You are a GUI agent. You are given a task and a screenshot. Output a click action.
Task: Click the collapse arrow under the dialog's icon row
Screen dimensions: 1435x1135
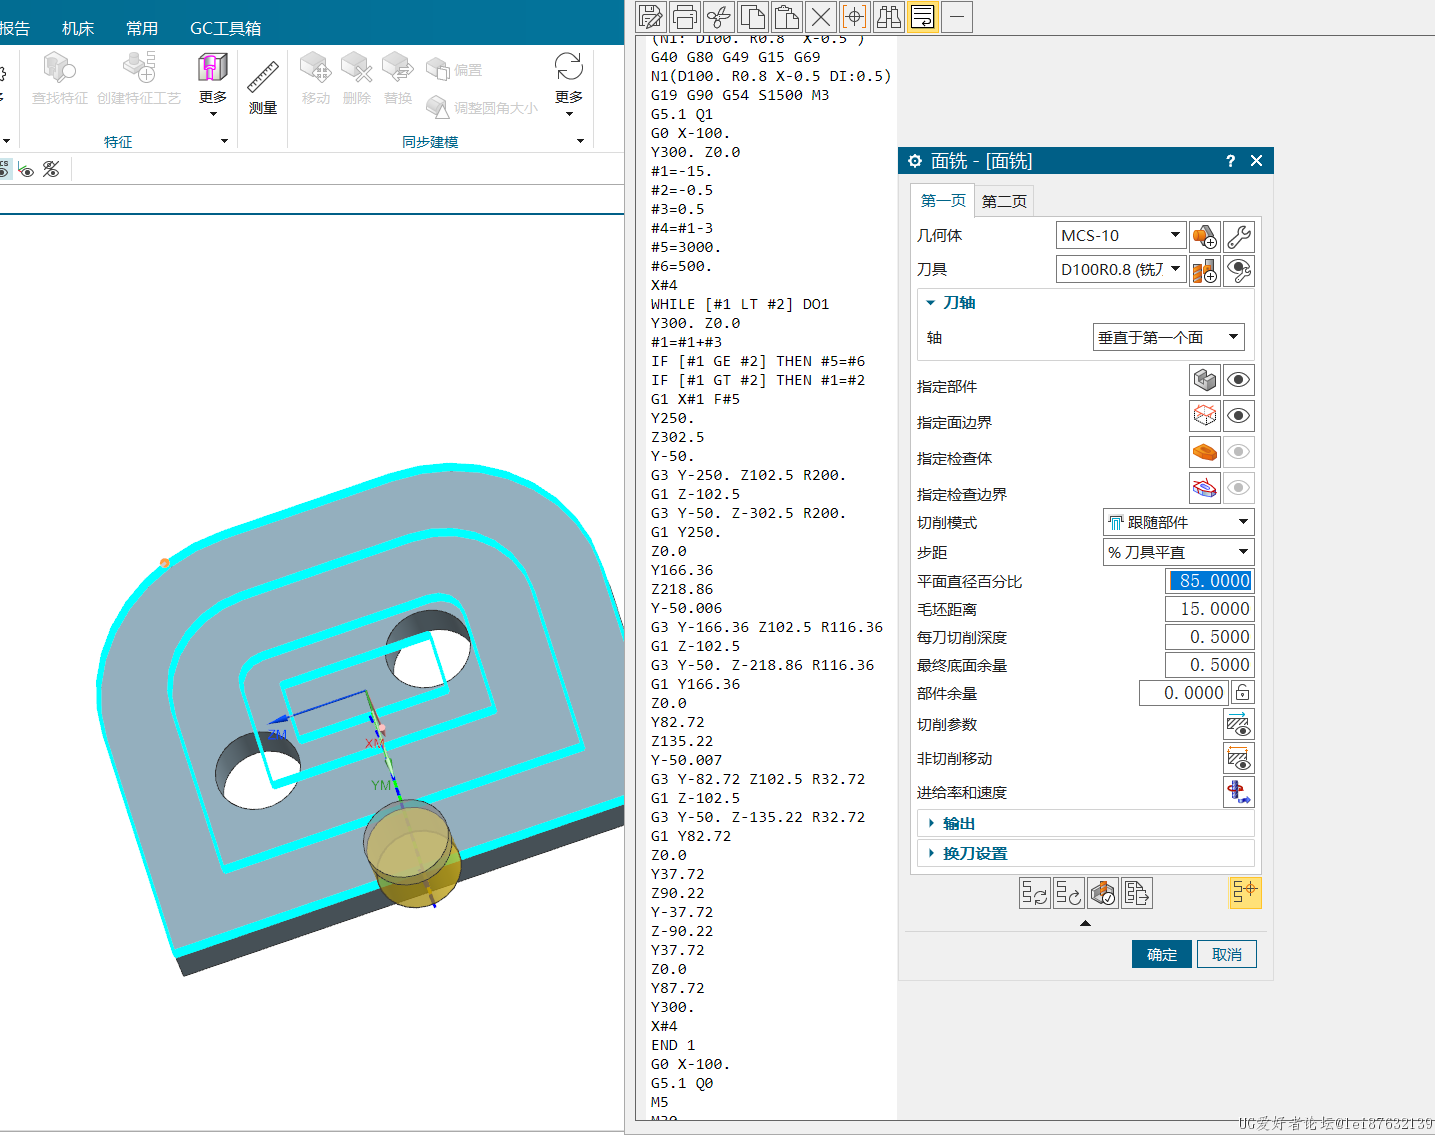coord(1085,923)
